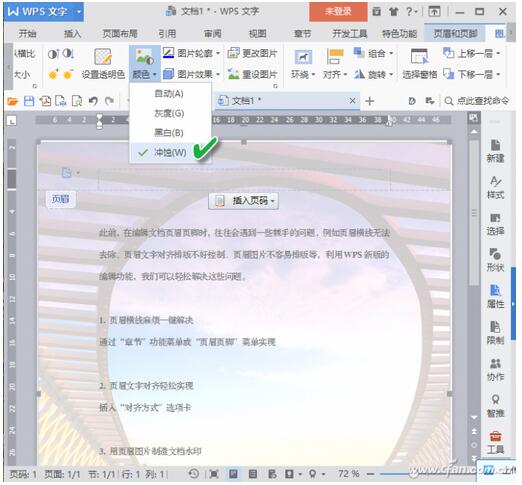
Task: Open the 智推 sidebar panel
Action: (x=495, y=406)
